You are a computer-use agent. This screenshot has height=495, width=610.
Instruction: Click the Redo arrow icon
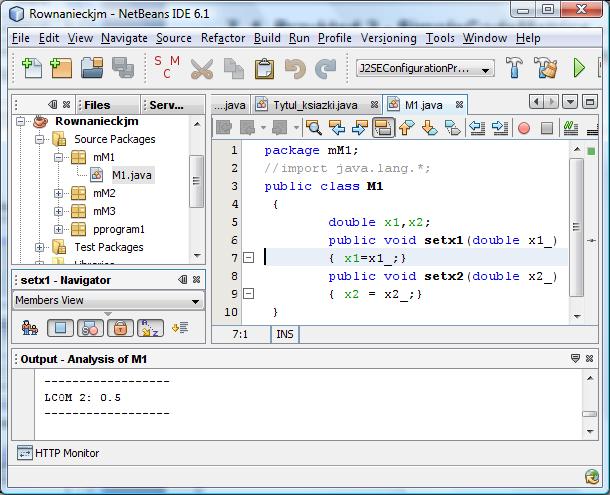pos(325,68)
